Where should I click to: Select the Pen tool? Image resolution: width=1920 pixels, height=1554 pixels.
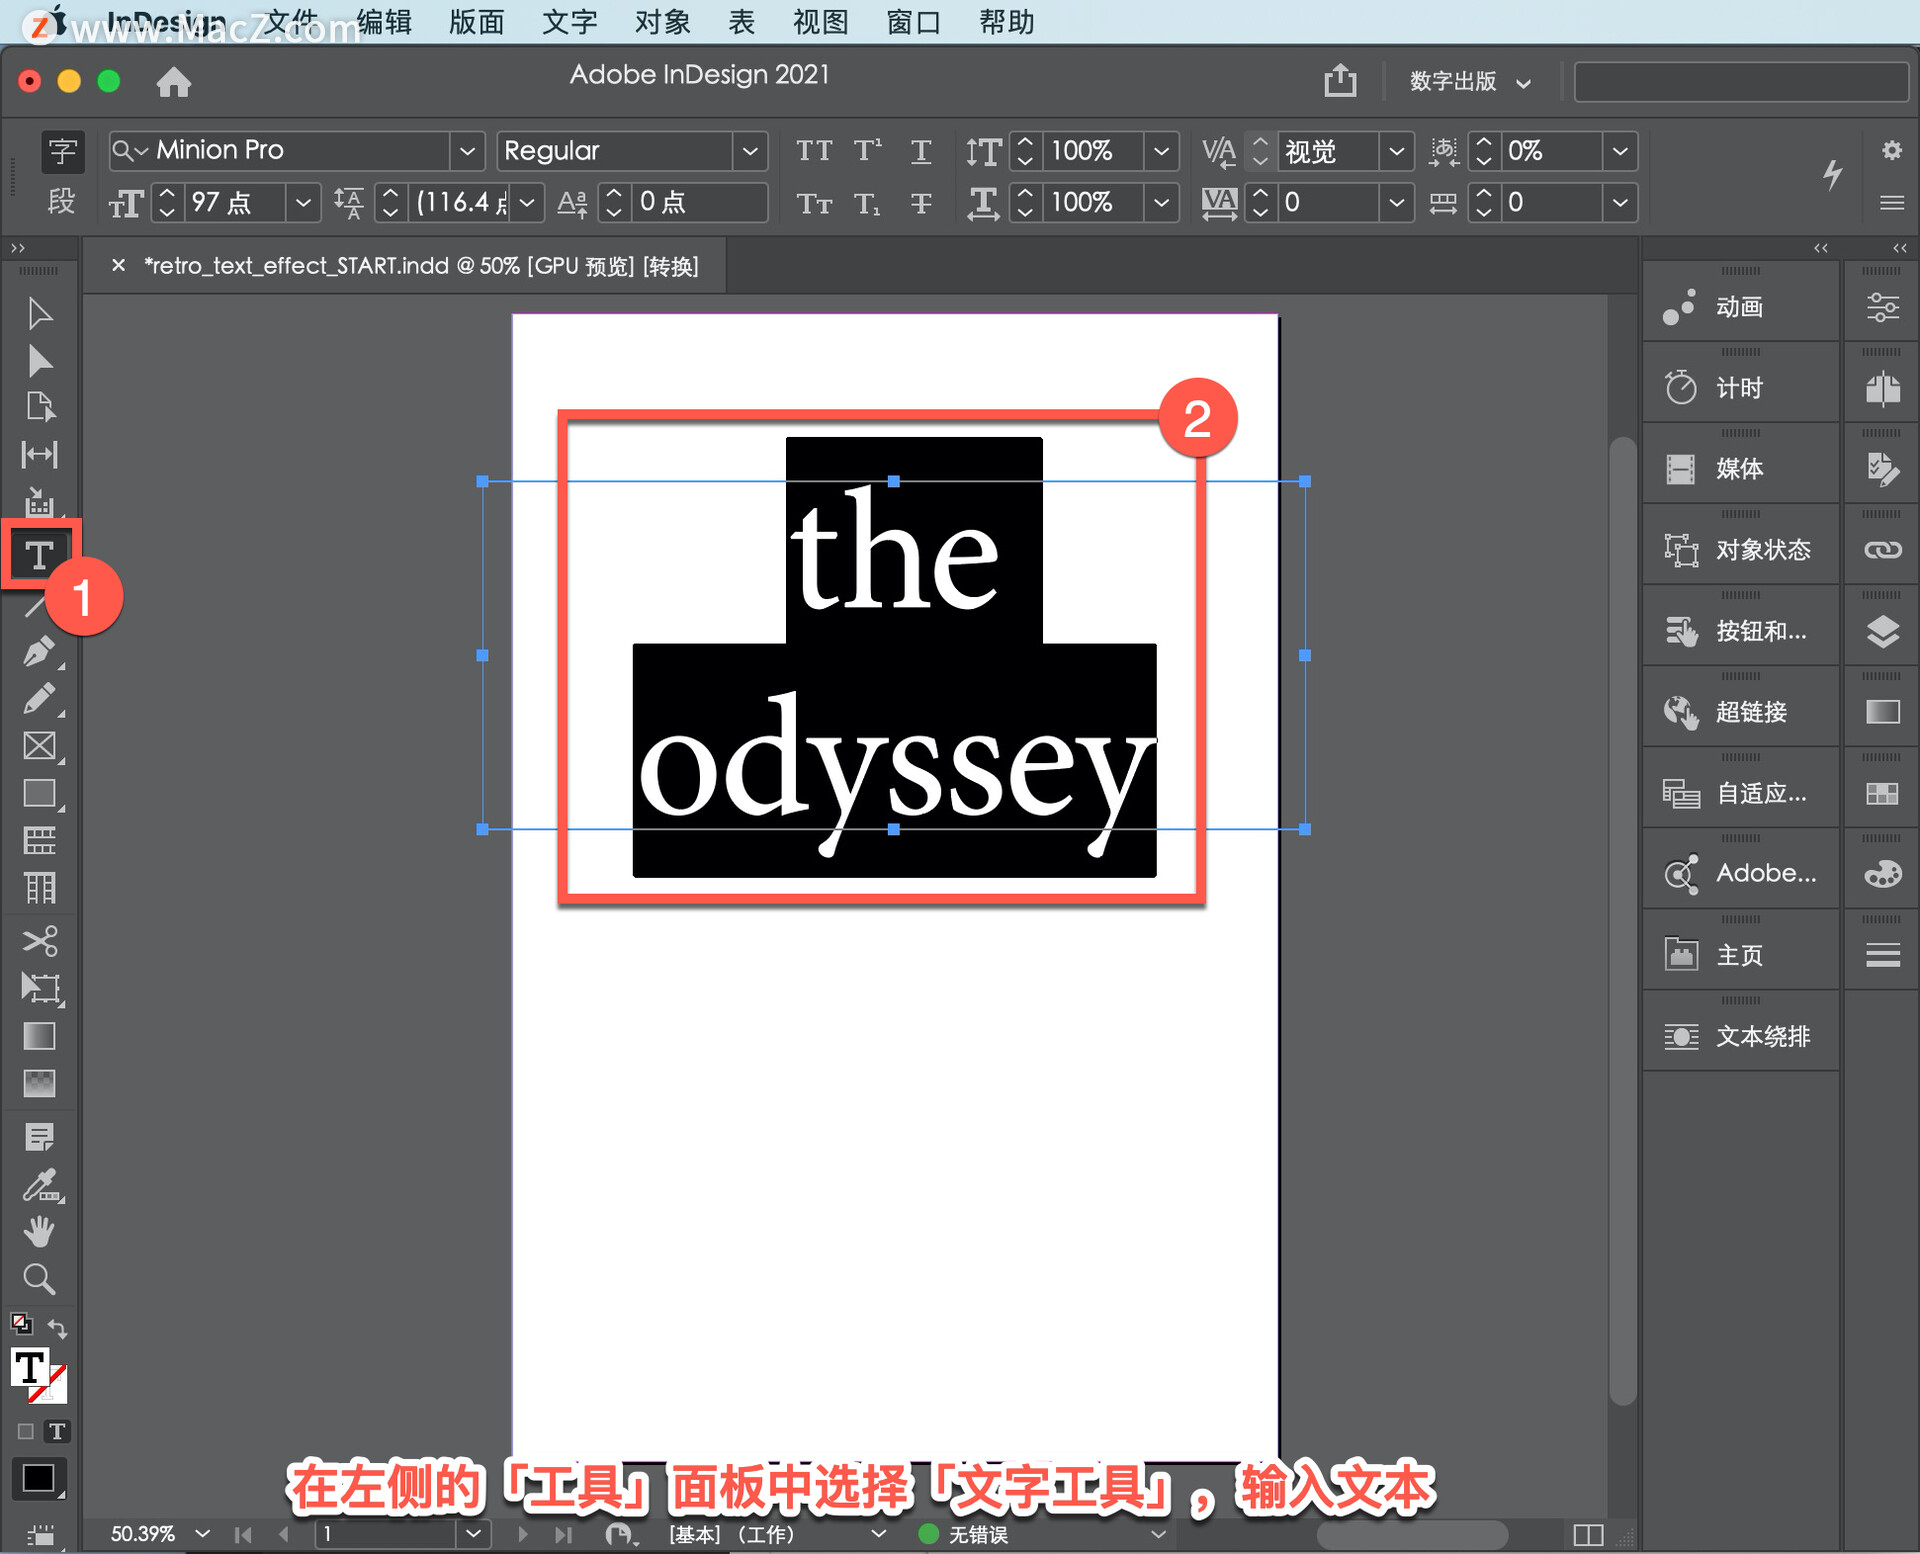[x=39, y=652]
